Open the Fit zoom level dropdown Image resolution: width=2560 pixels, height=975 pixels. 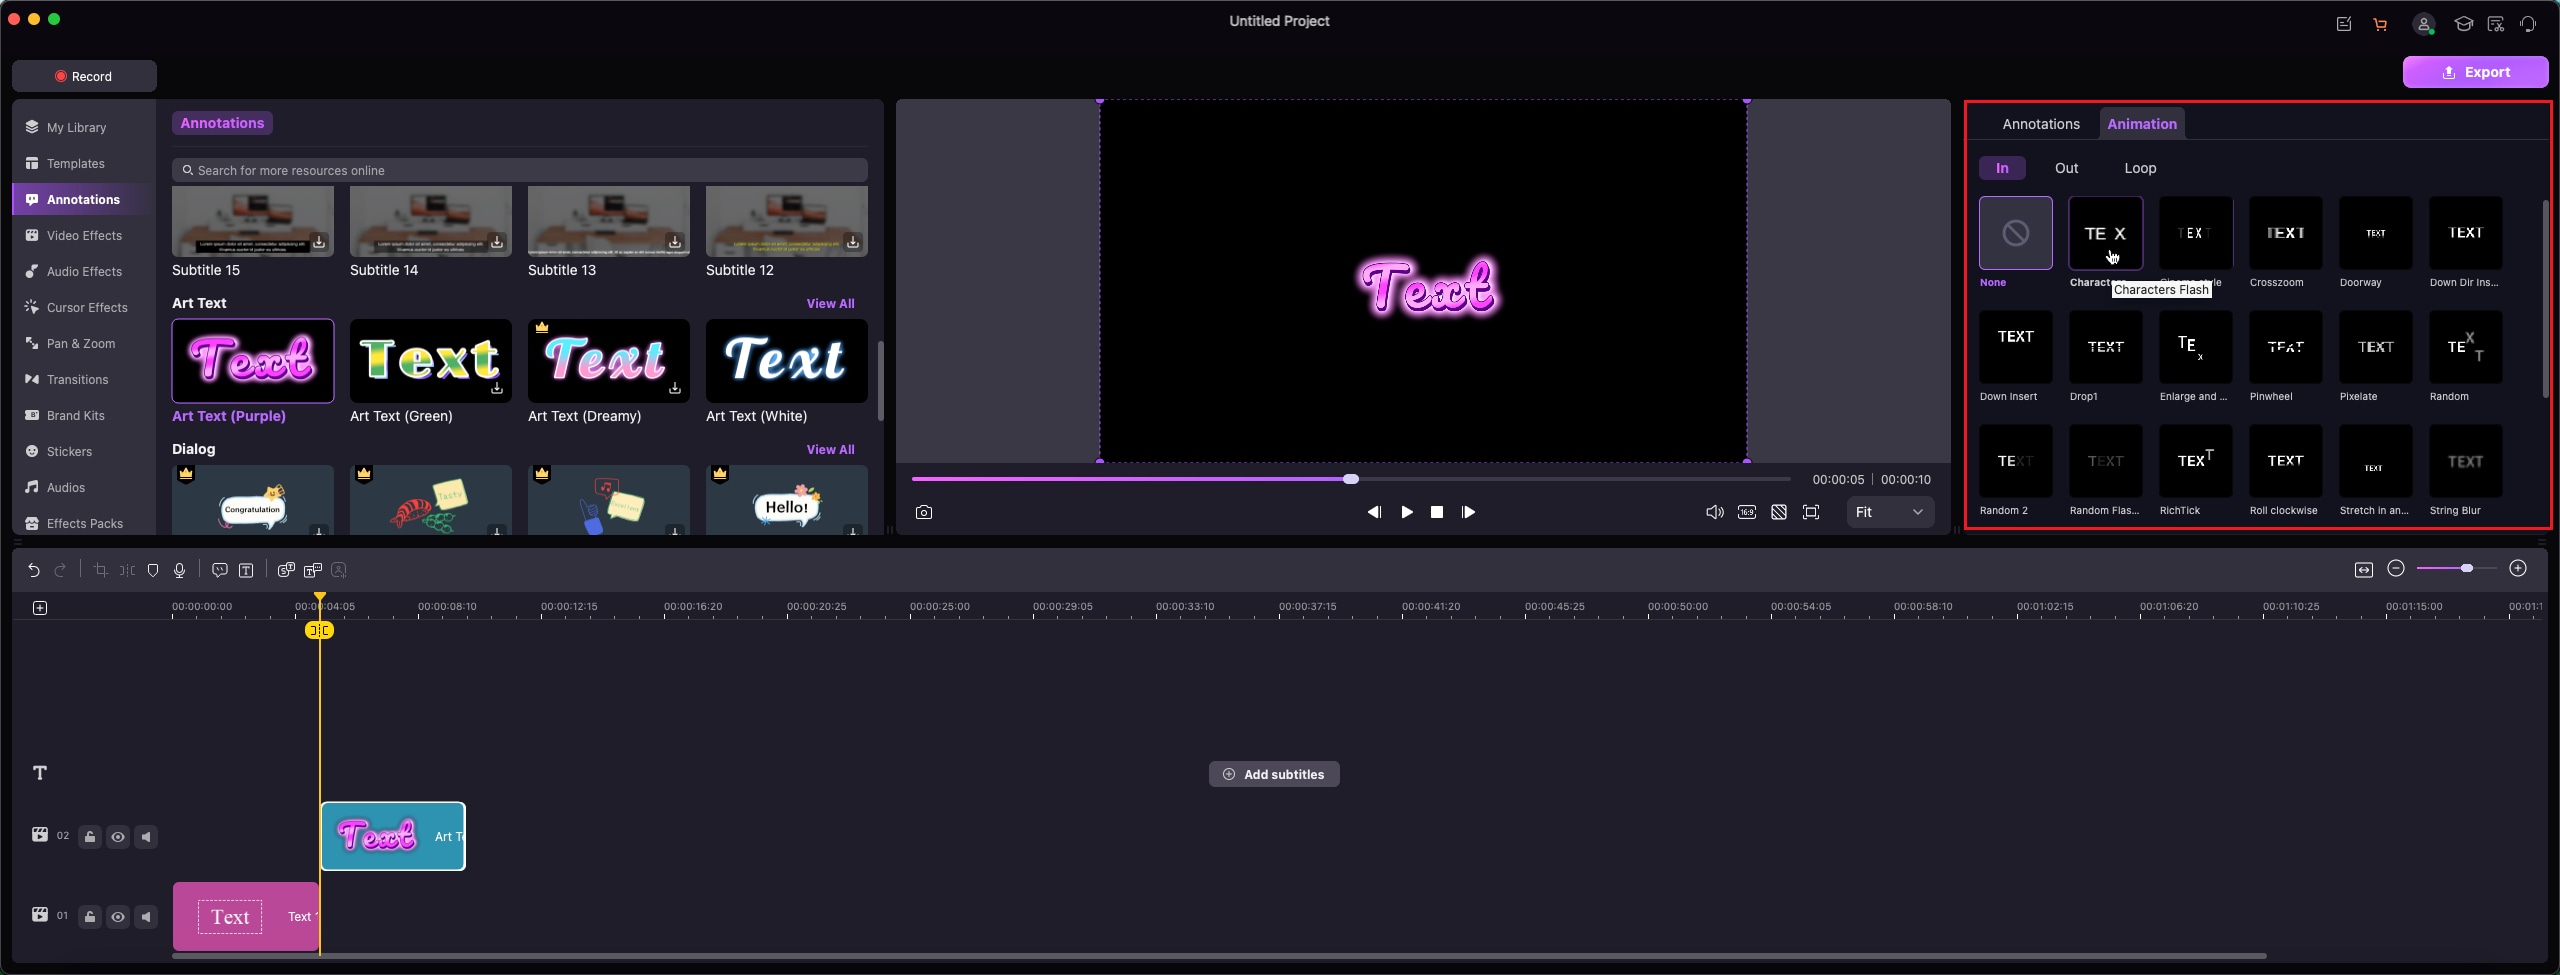pos(1889,511)
